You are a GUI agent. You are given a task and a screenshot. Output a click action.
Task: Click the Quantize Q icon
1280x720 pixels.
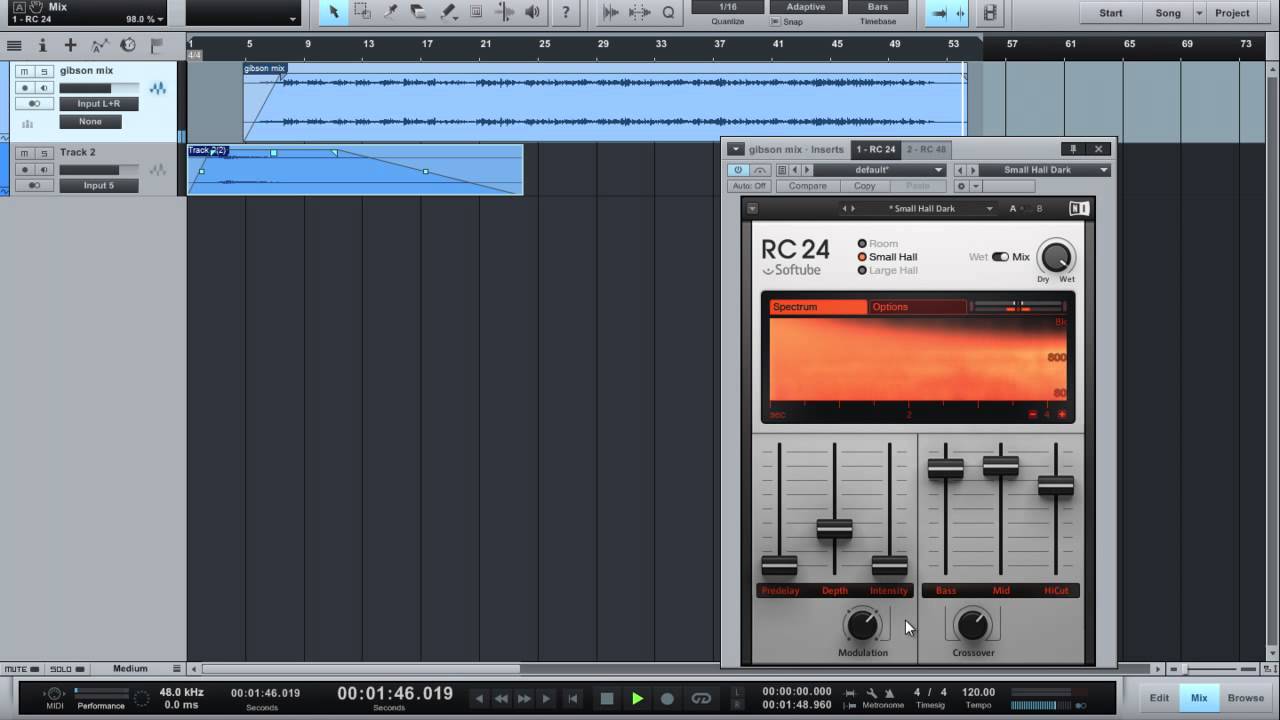pos(668,12)
